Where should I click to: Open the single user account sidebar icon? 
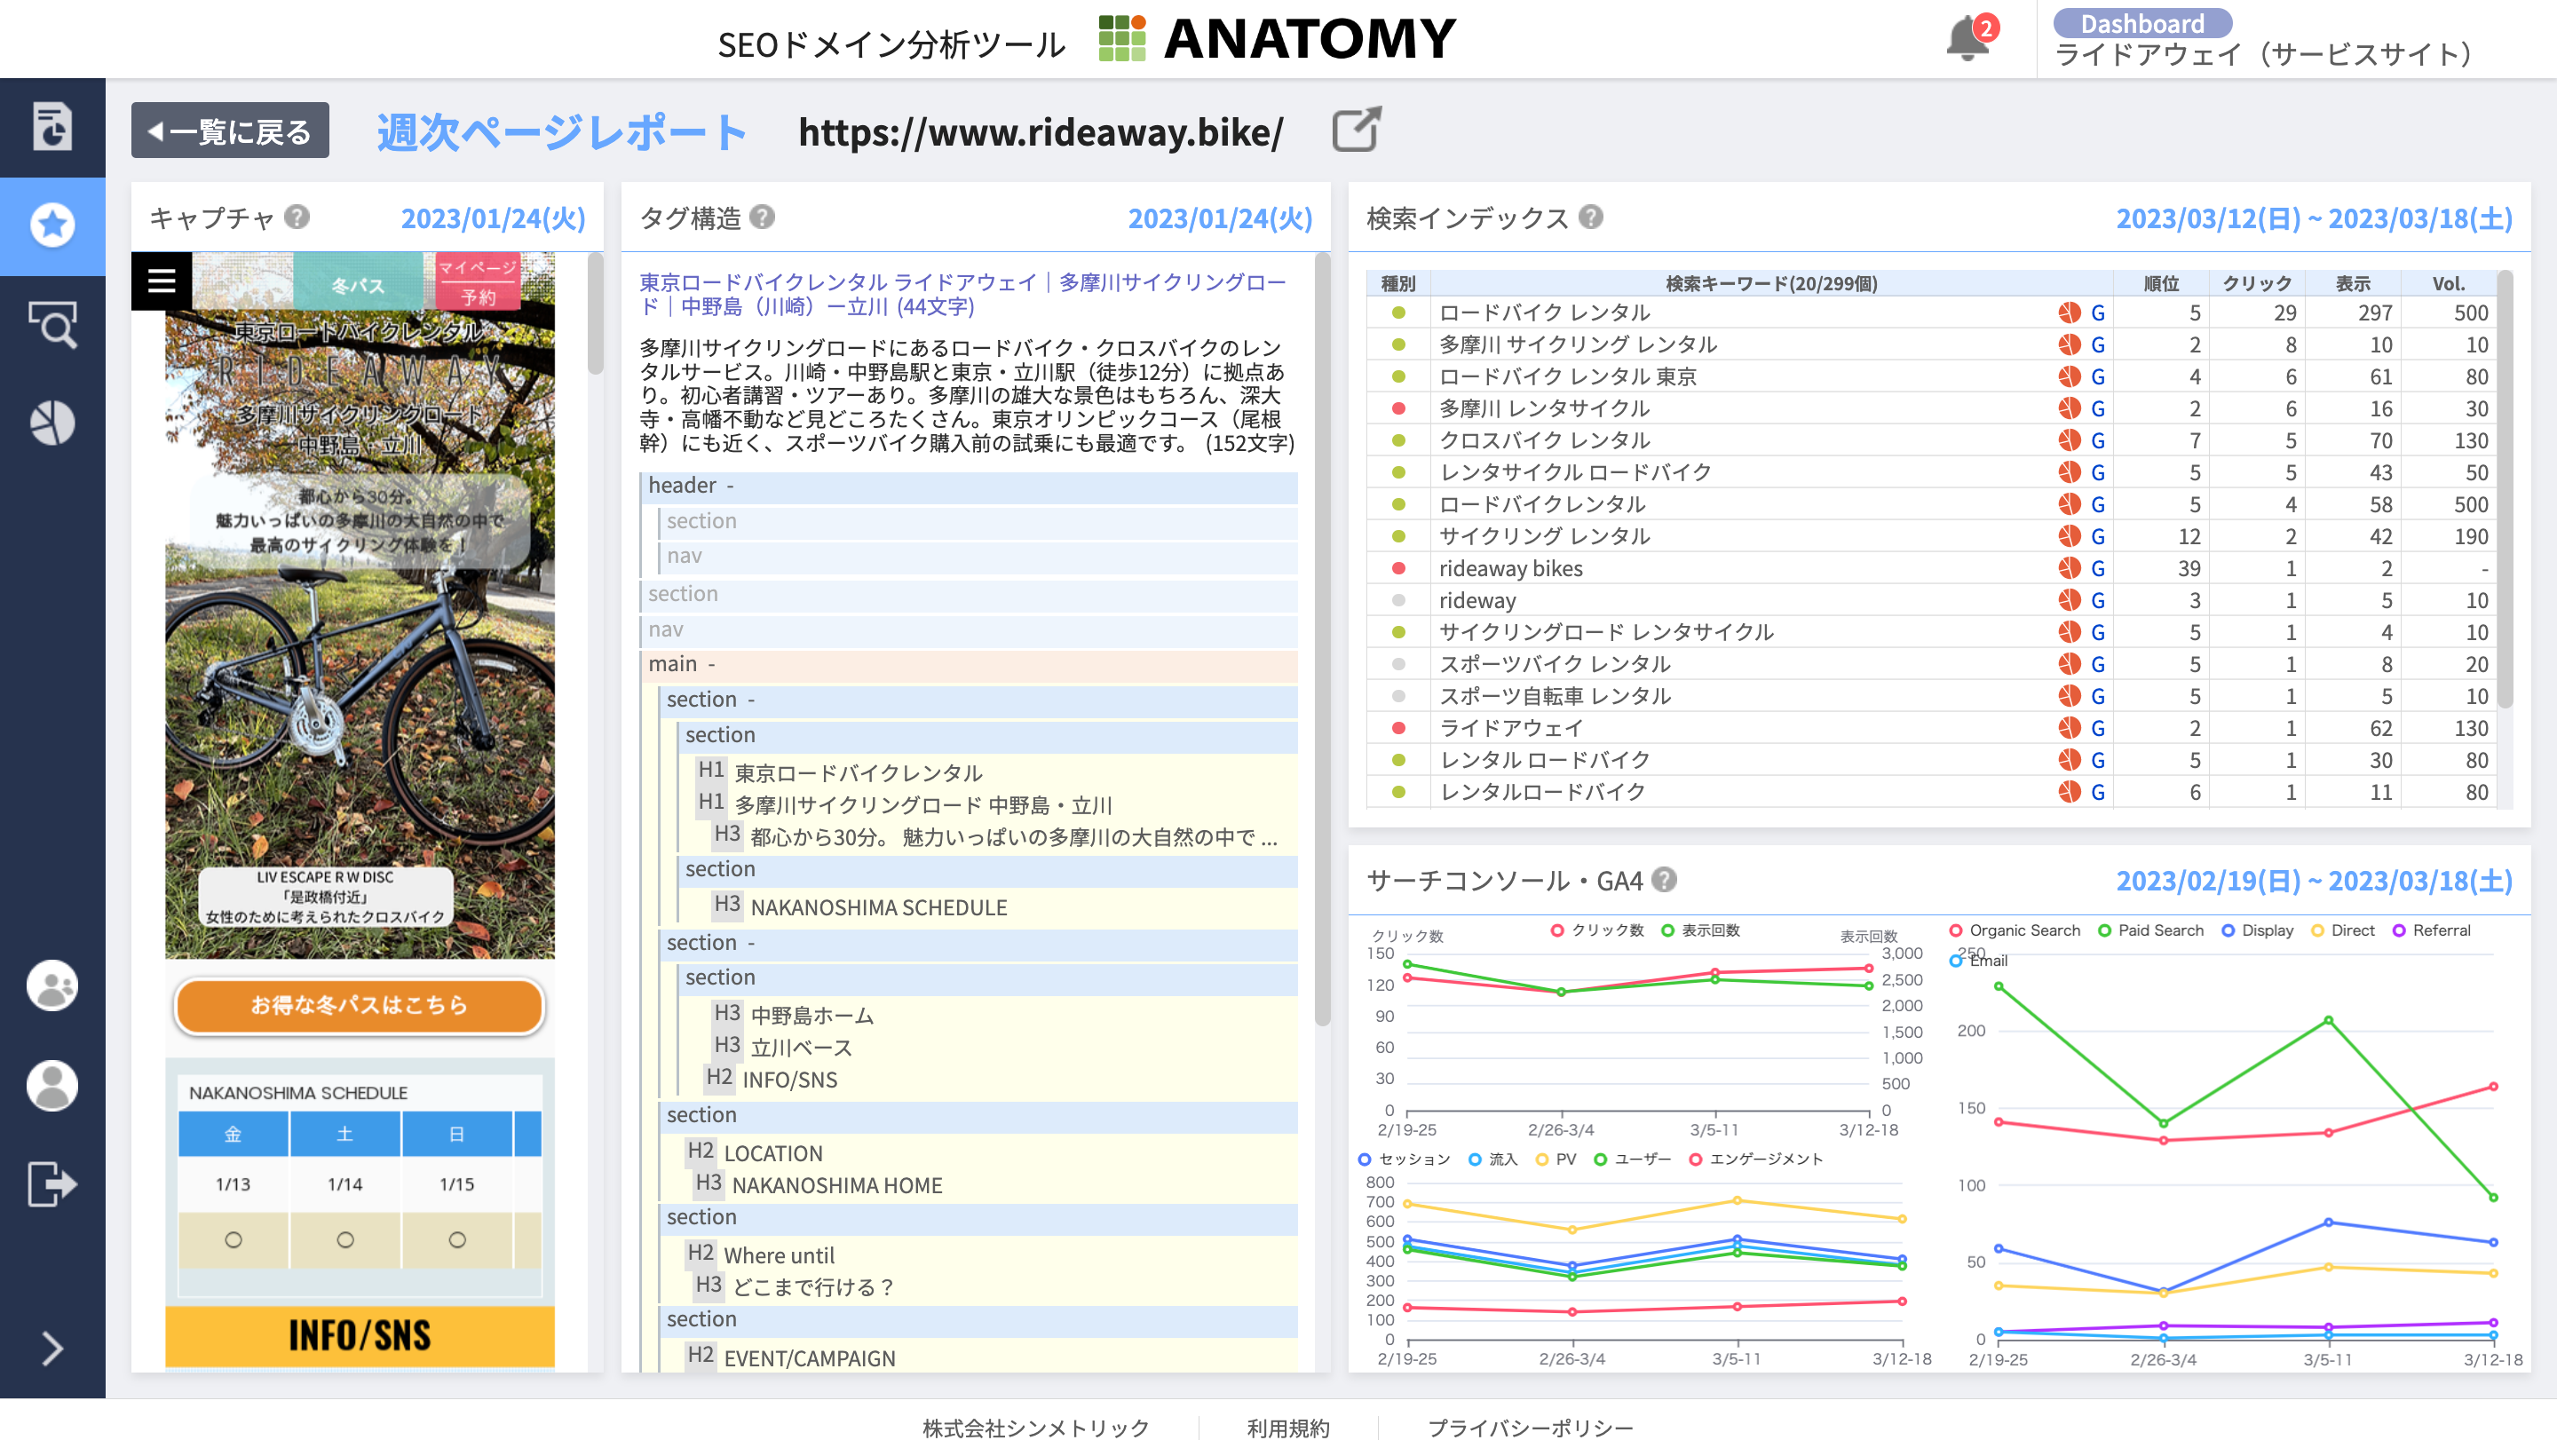click(x=52, y=1086)
